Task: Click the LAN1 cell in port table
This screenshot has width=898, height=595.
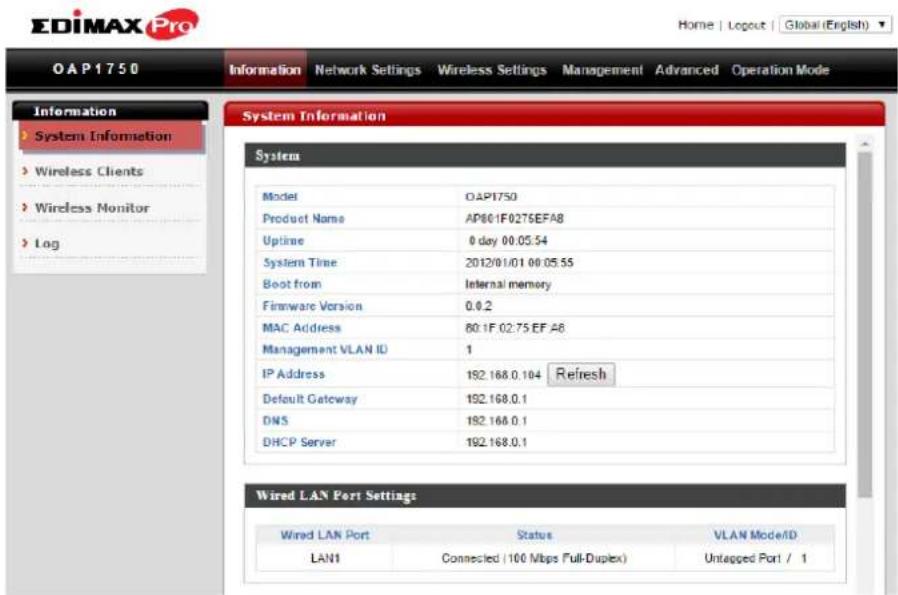Action: click(325, 558)
